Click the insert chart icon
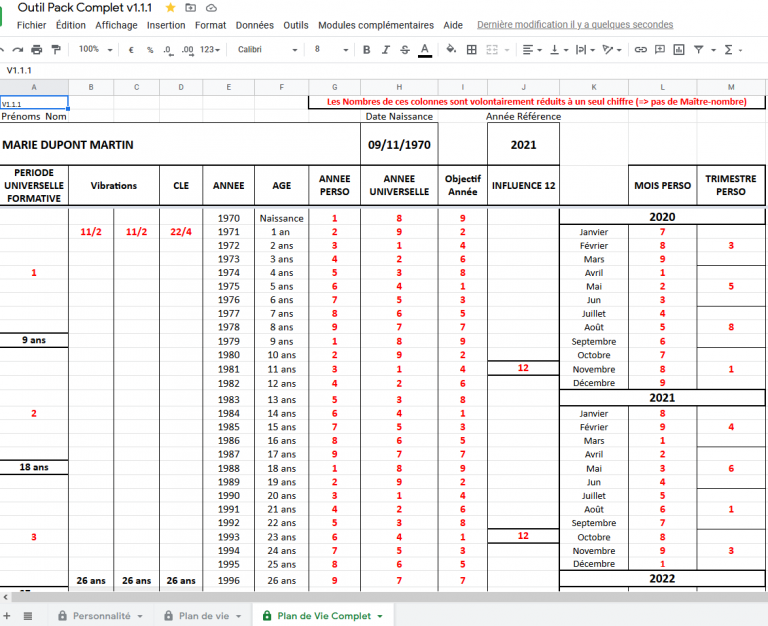This screenshot has height=626, width=768. 677,49
